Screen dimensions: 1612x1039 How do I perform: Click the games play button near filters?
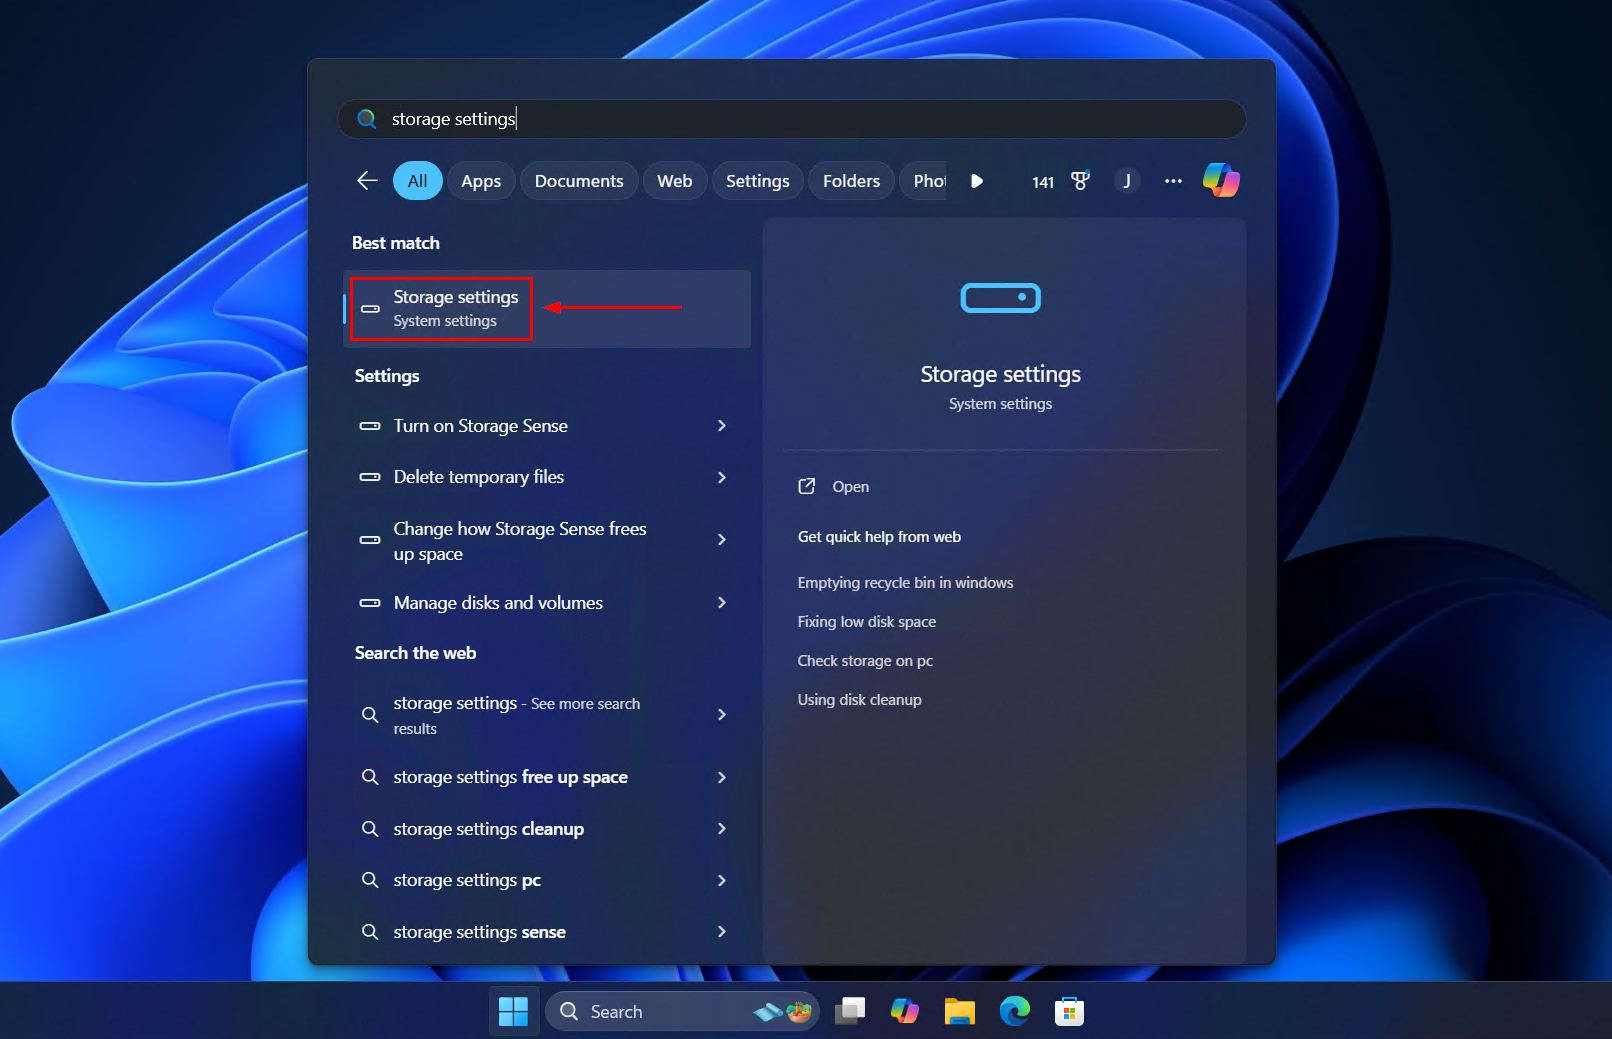[x=976, y=181]
